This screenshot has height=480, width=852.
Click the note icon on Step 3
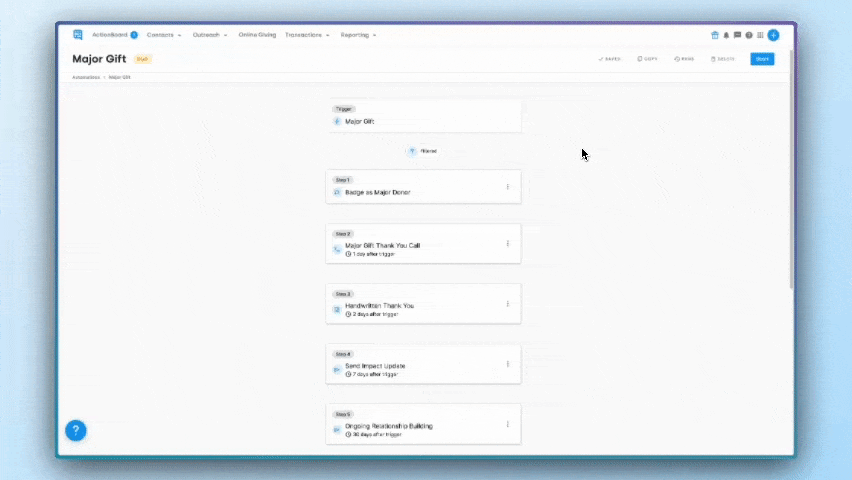coord(337,310)
